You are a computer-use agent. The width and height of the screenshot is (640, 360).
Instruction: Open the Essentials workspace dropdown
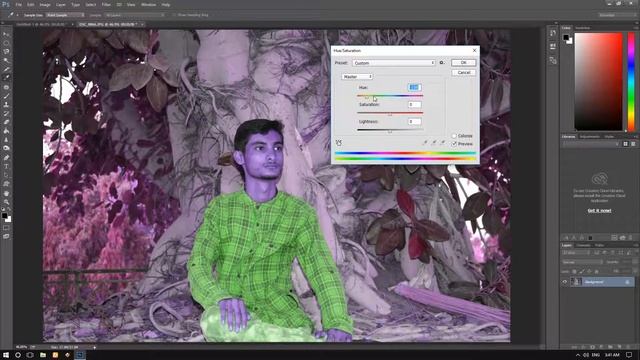click(618, 15)
